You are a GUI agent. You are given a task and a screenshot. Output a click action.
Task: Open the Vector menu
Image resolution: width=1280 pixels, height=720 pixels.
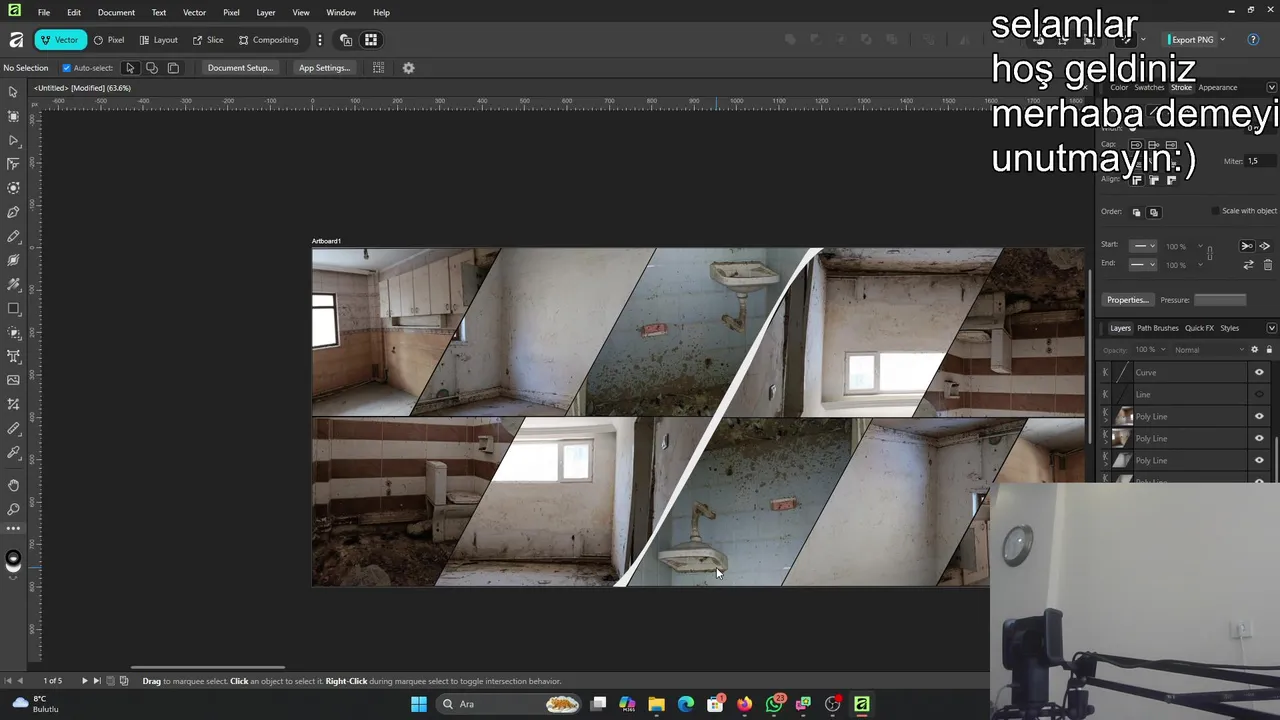tap(194, 13)
